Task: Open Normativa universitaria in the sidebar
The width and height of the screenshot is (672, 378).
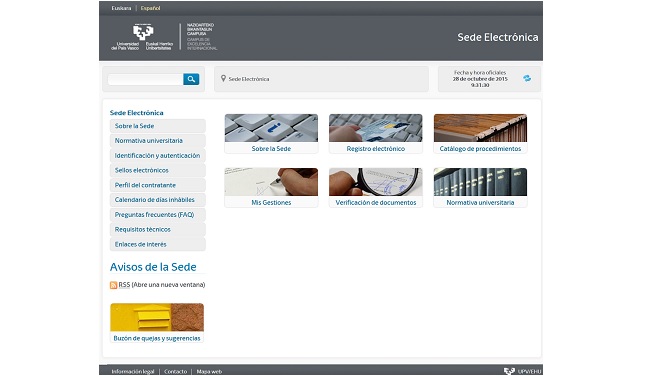Action: pos(158,141)
